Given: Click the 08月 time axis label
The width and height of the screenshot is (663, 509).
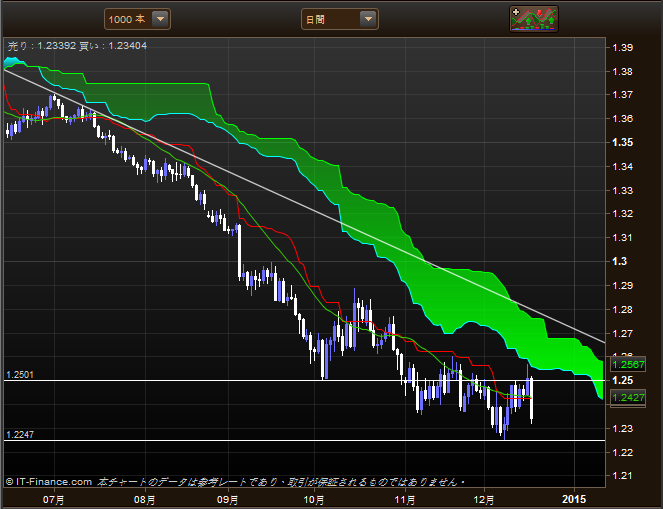Looking at the screenshot, I should [145, 500].
